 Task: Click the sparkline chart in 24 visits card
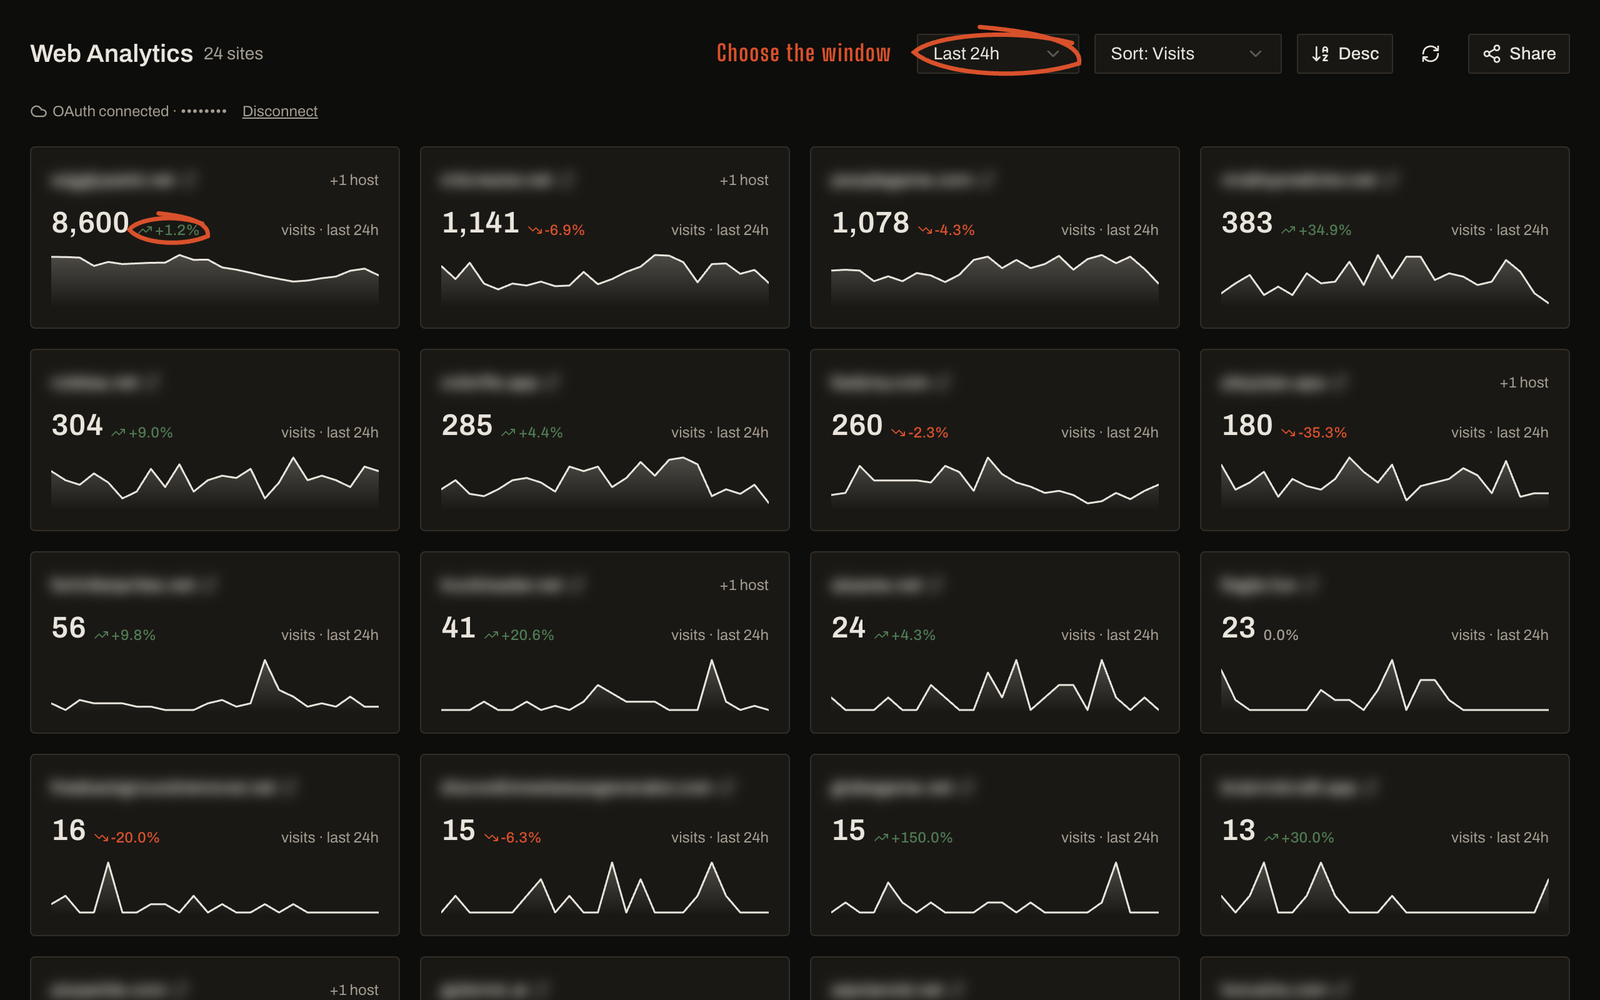[995, 684]
